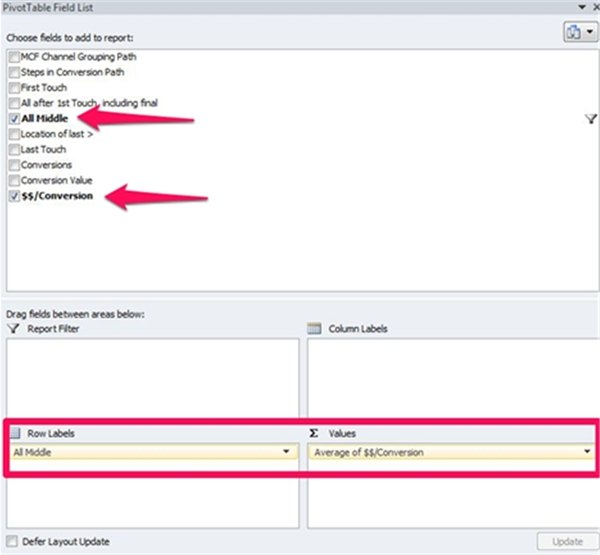This screenshot has width=600, height=555.
Task: Tick the First Touch field checkbox
Action: 13,88
